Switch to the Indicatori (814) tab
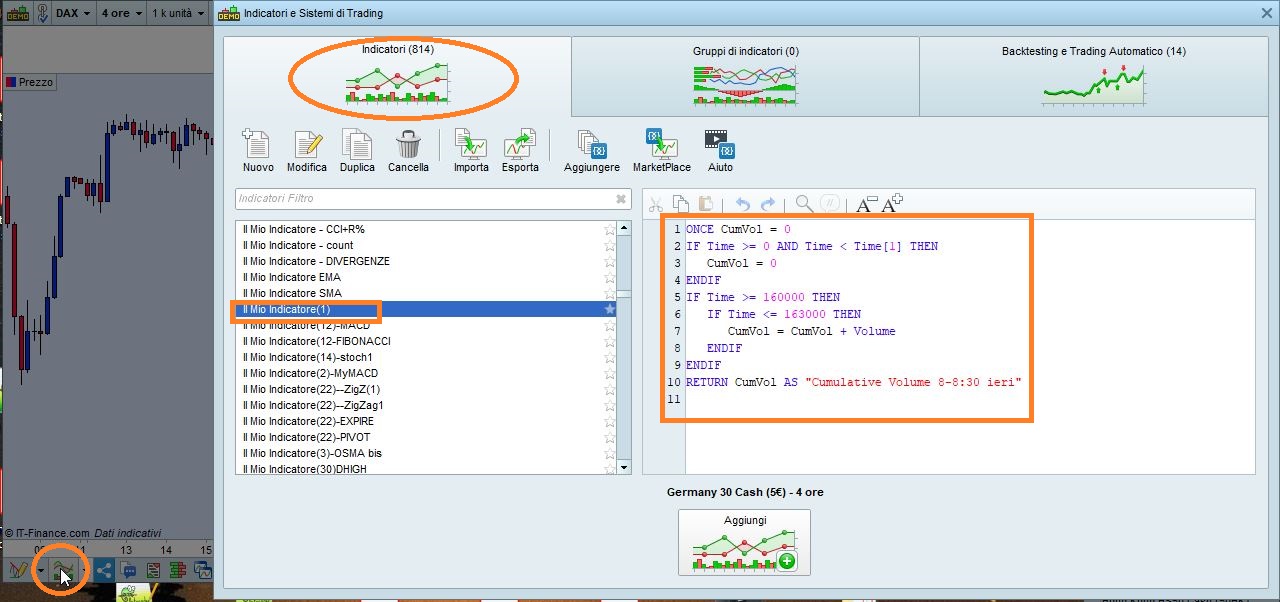The image size is (1280, 602). pos(397,75)
